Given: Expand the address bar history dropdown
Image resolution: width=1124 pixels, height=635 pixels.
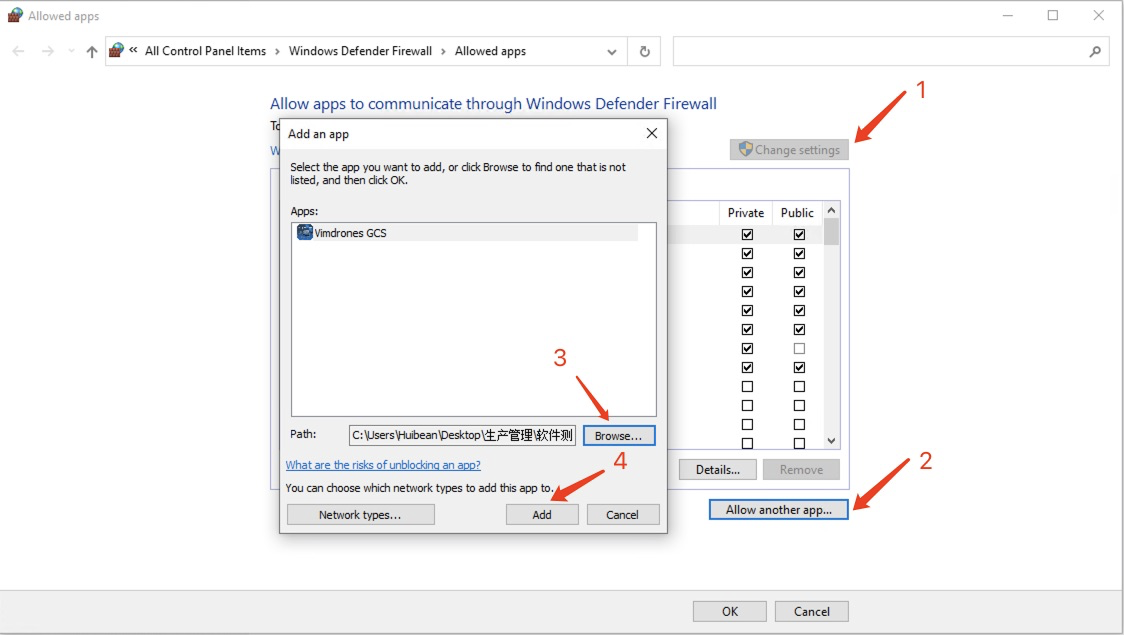Looking at the screenshot, I should [x=611, y=51].
